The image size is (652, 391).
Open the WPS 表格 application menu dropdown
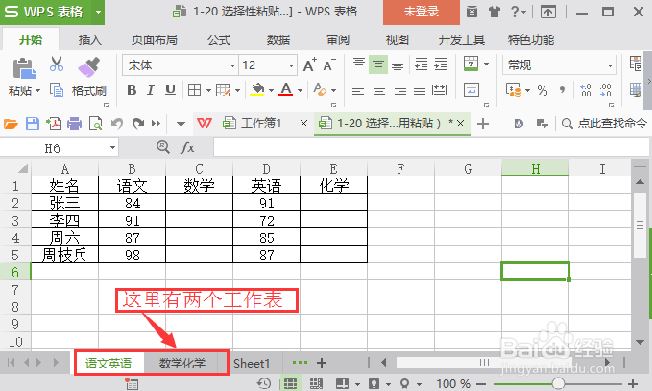pyautogui.click(x=99, y=12)
